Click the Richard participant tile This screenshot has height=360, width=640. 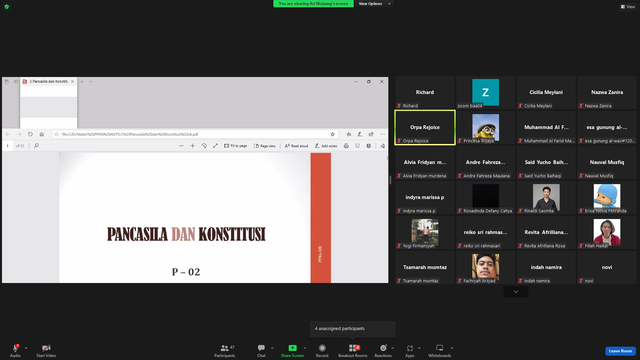(x=425, y=92)
